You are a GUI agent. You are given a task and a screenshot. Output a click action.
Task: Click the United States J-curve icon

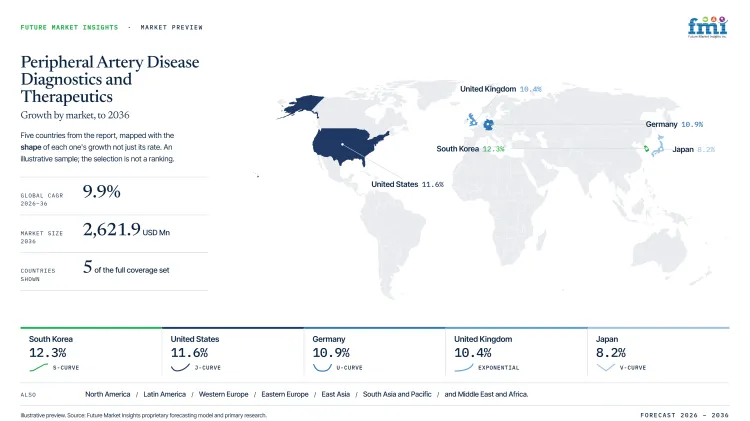[x=180, y=367]
